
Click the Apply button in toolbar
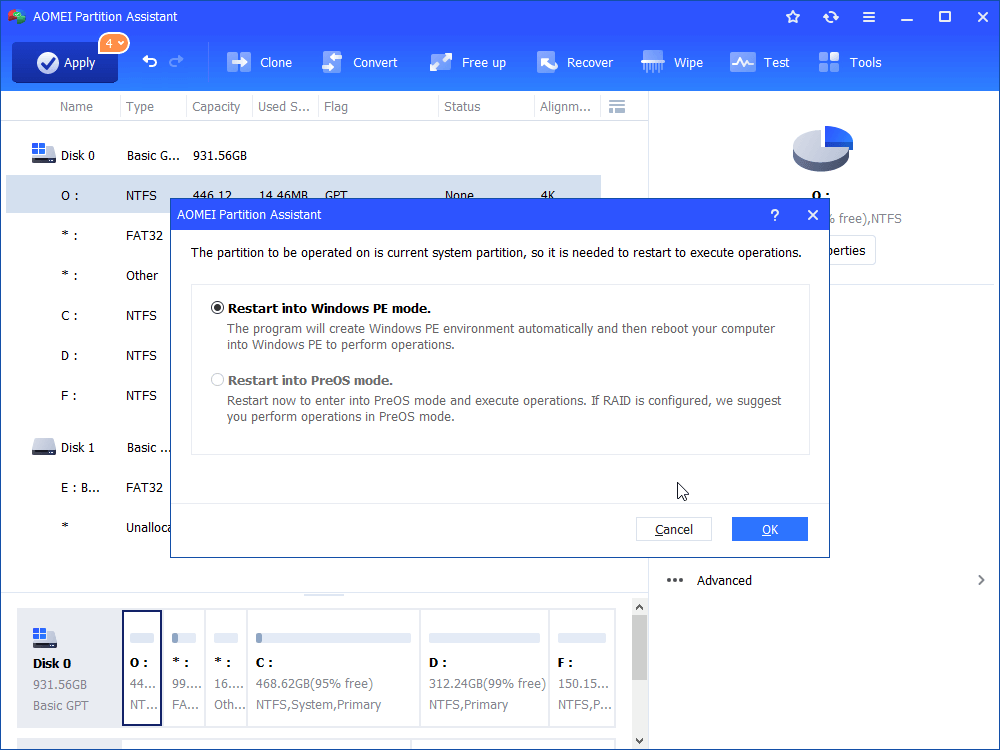(65, 62)
